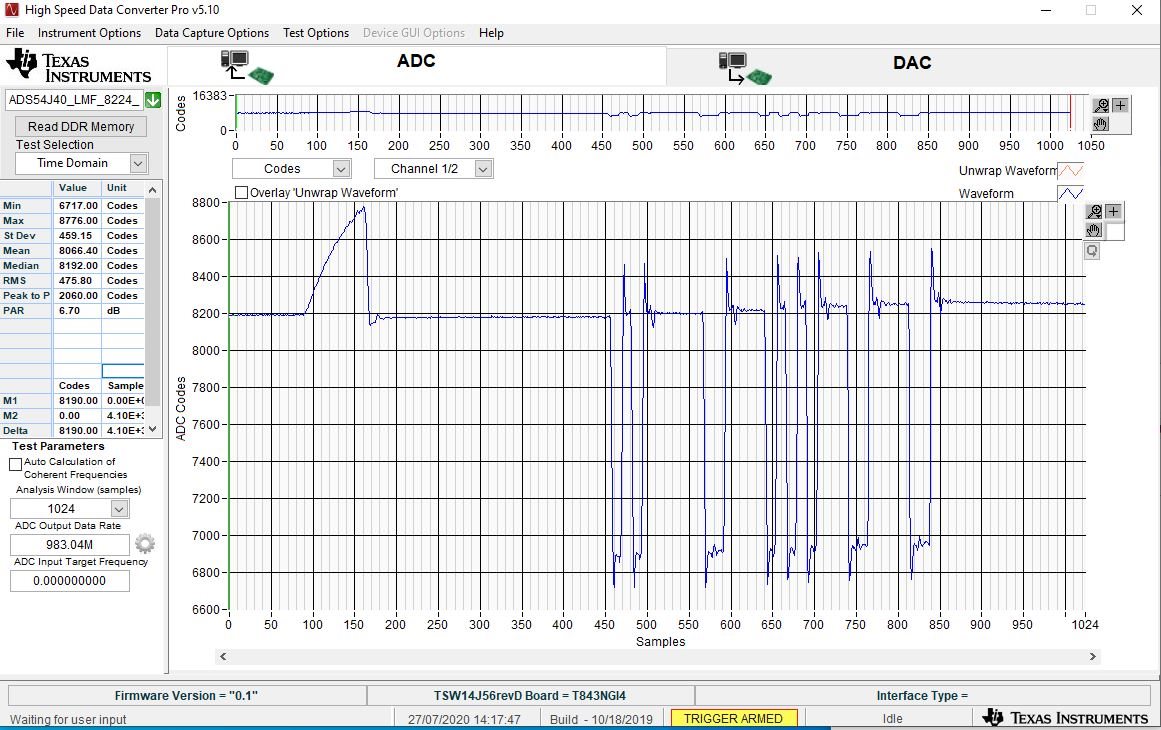Click Read DDR Memory button
This screenshot has width=1161, height=730.
(81, 127)
